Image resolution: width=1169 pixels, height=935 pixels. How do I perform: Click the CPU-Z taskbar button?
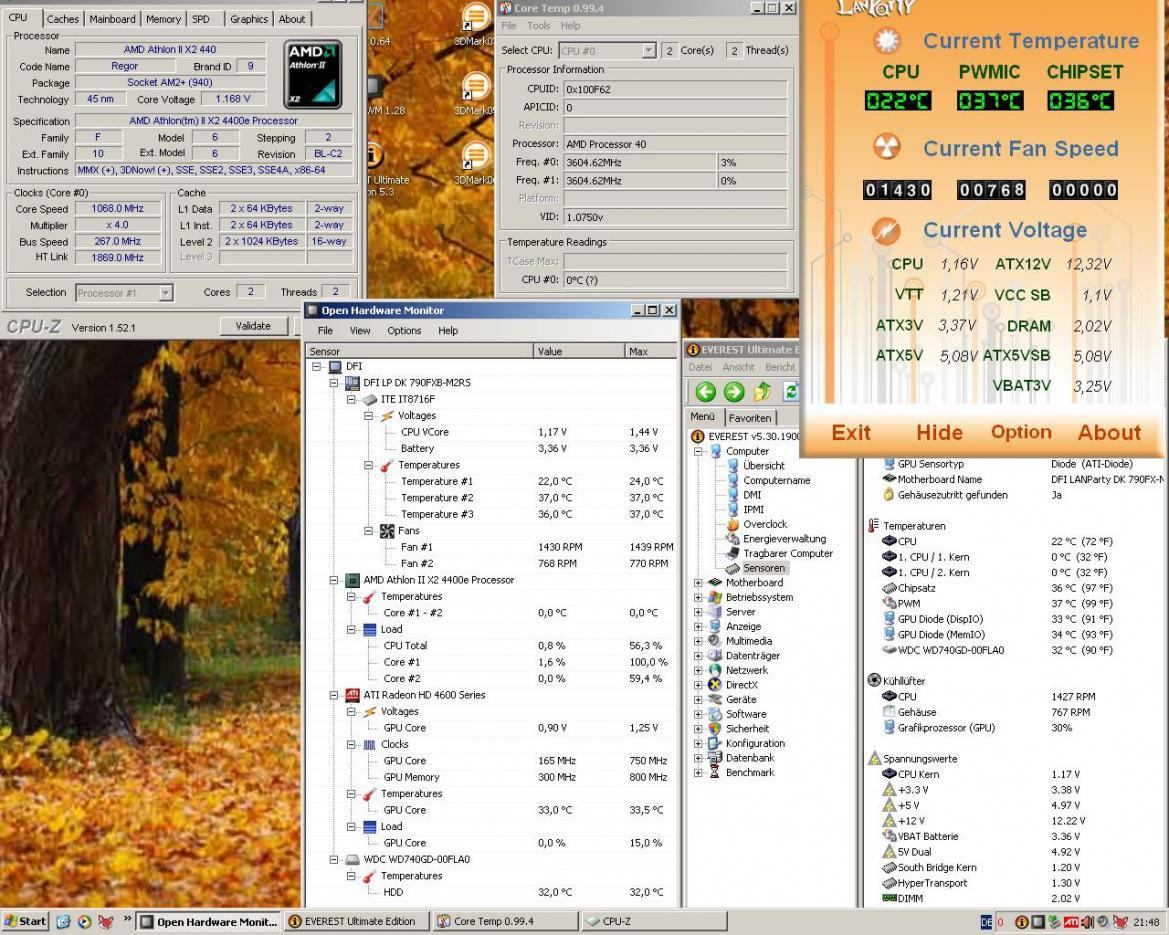pos(654,922)
